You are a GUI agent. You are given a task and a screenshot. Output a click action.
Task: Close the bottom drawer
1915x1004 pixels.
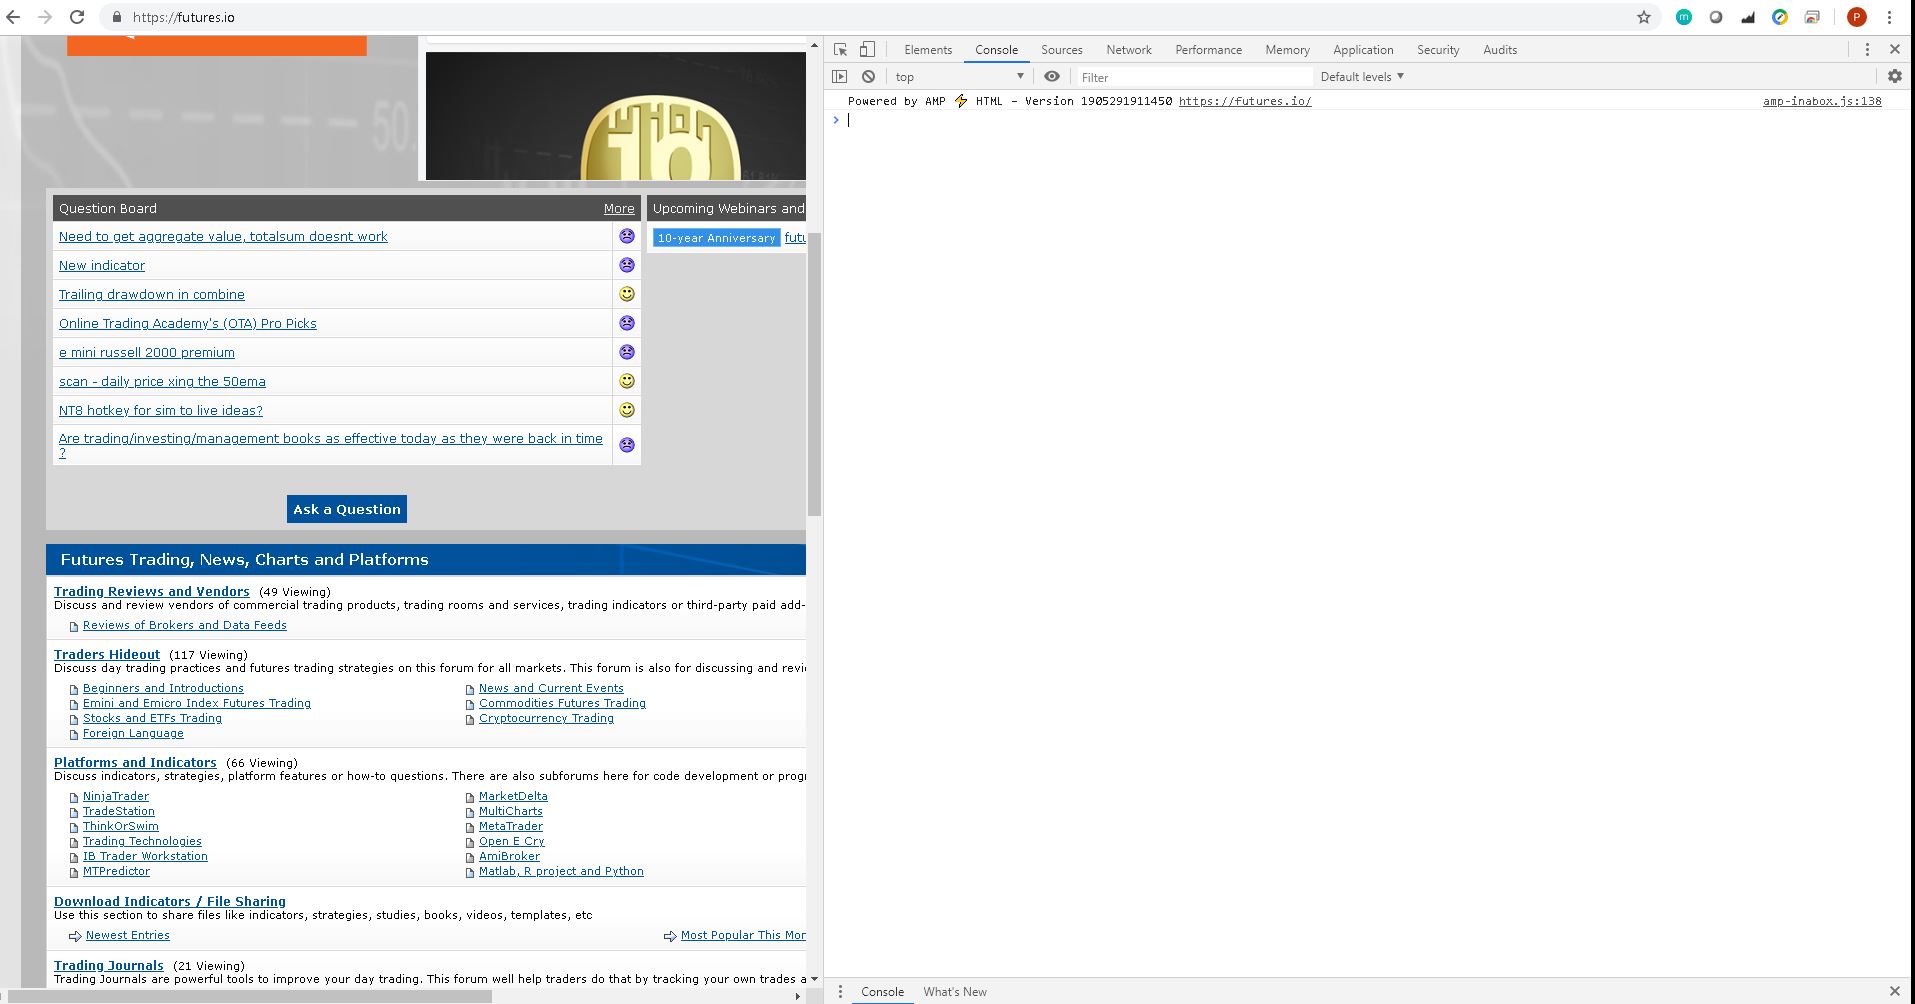point(1895,992)
